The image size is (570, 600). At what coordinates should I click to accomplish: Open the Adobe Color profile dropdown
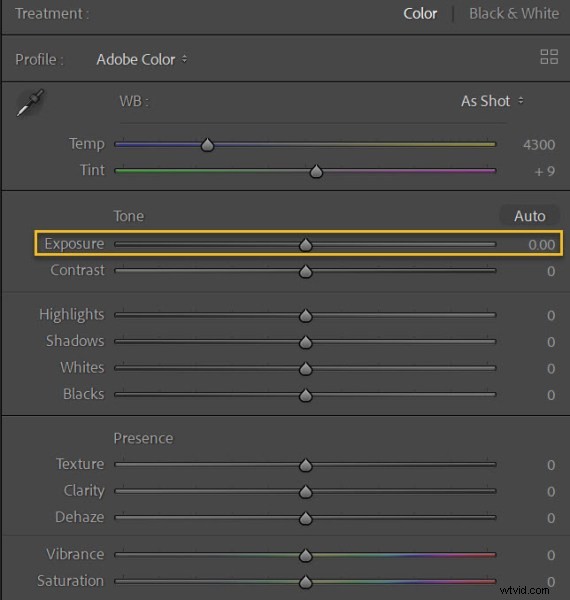(142, 59)
